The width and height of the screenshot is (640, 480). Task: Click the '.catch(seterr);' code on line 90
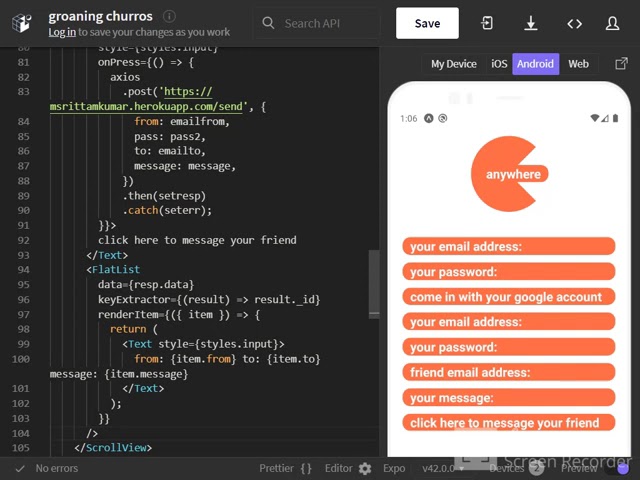click(167, 210)
